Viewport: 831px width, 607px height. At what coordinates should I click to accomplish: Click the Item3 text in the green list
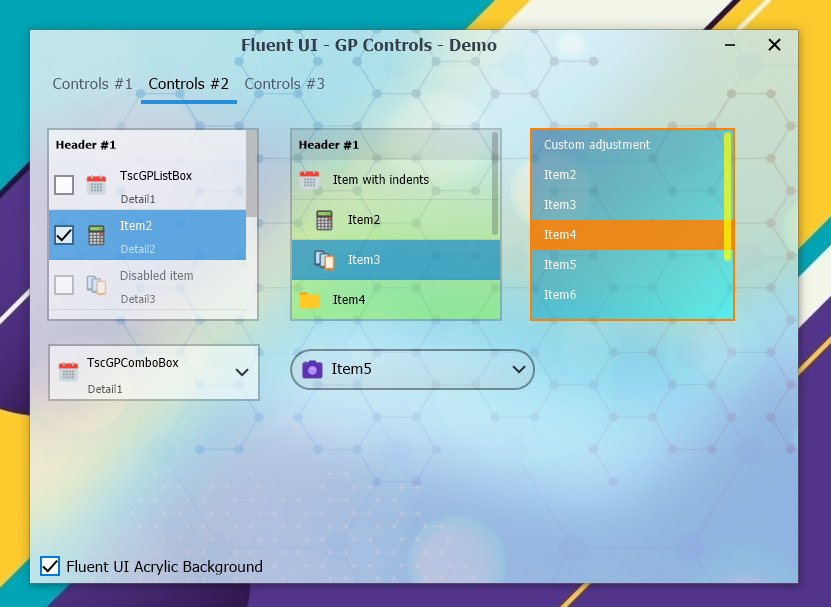click(x=364, y=260)
